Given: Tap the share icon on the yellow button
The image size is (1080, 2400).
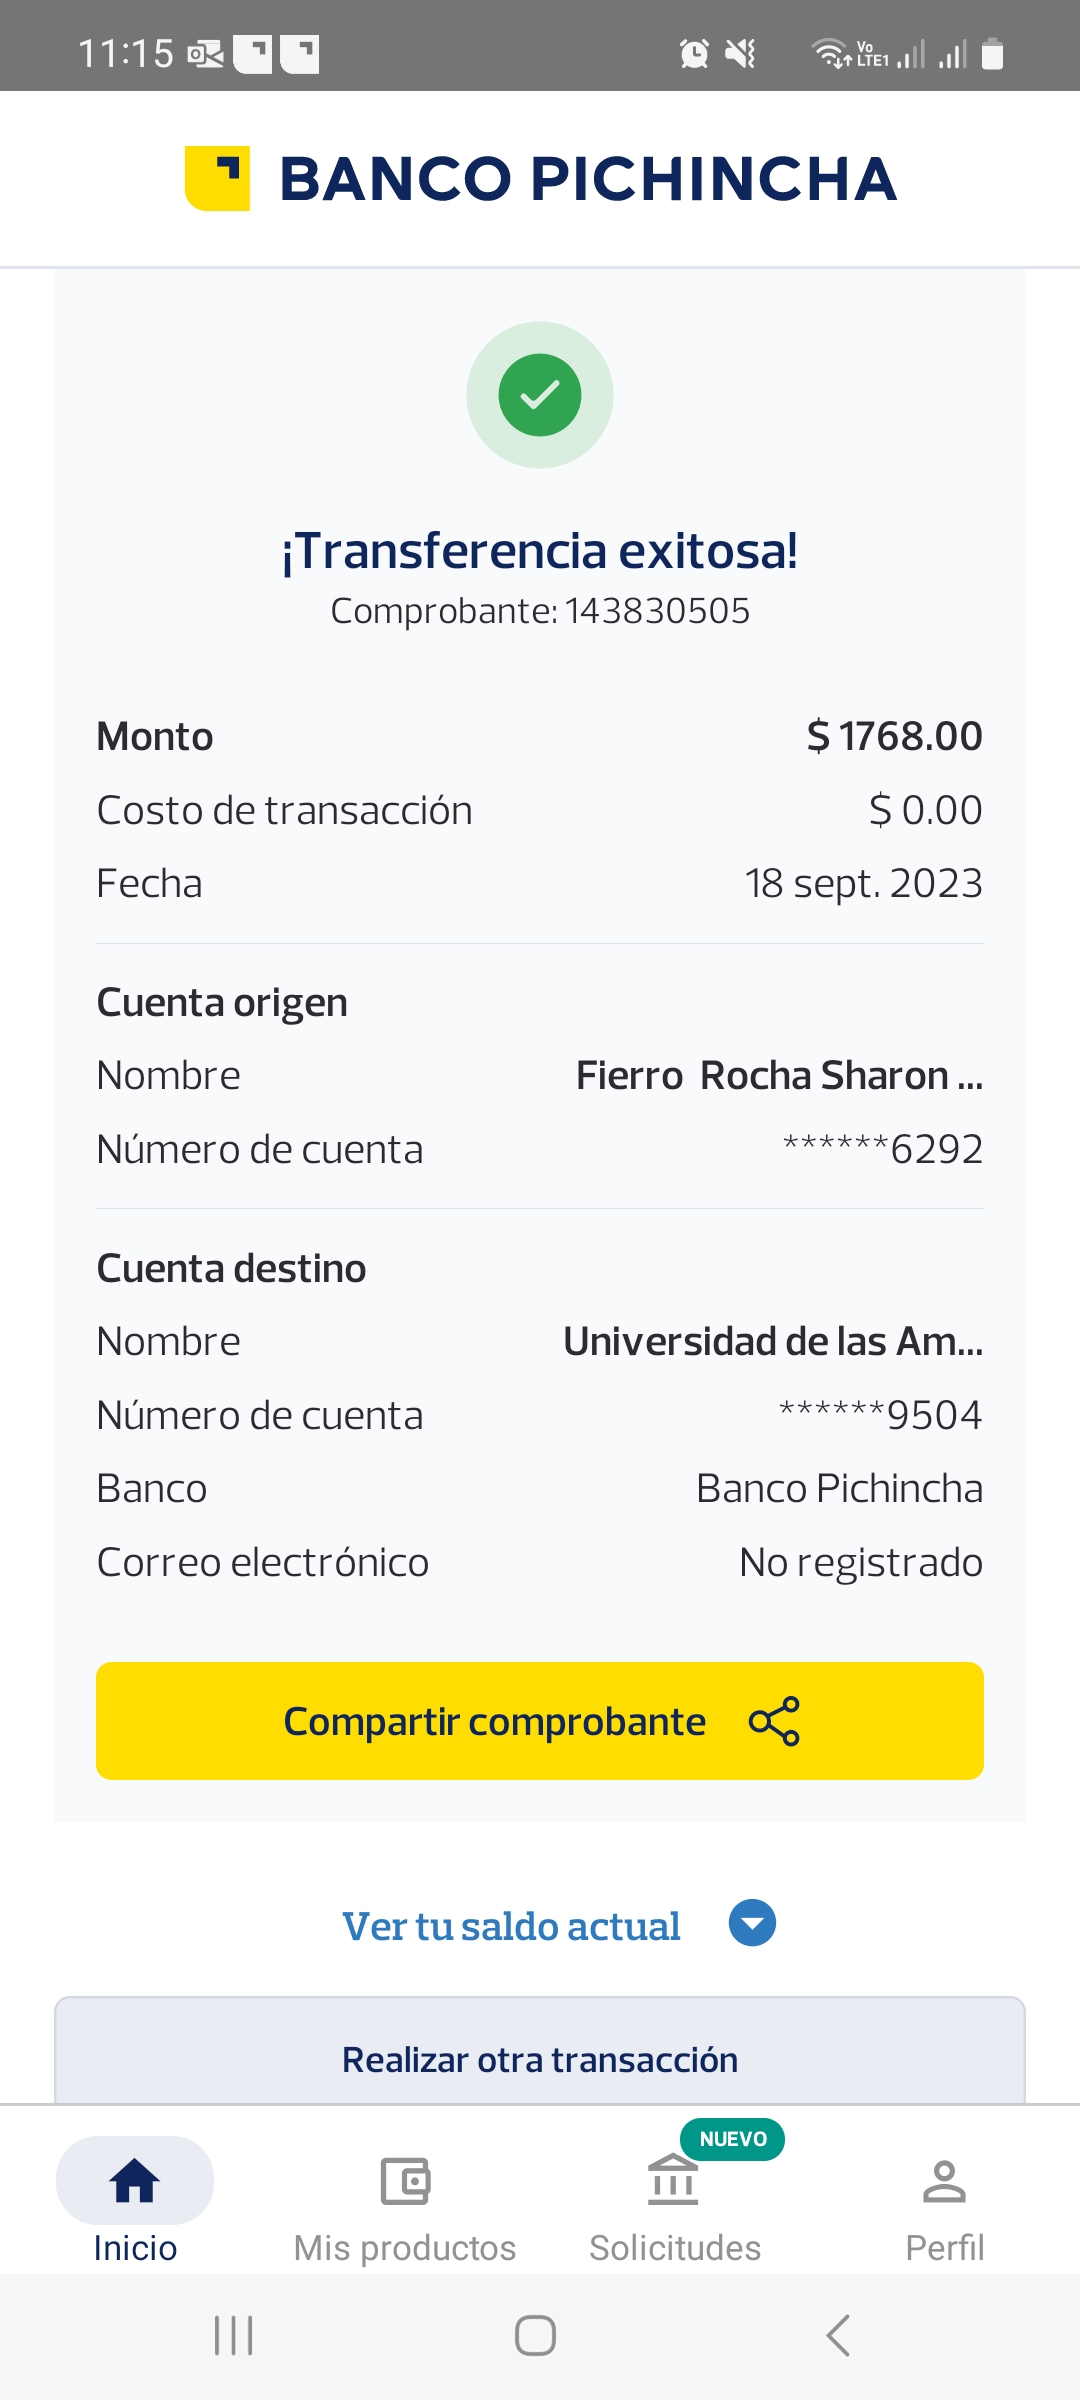Looking at the screenshot, I should (774, 1721).
